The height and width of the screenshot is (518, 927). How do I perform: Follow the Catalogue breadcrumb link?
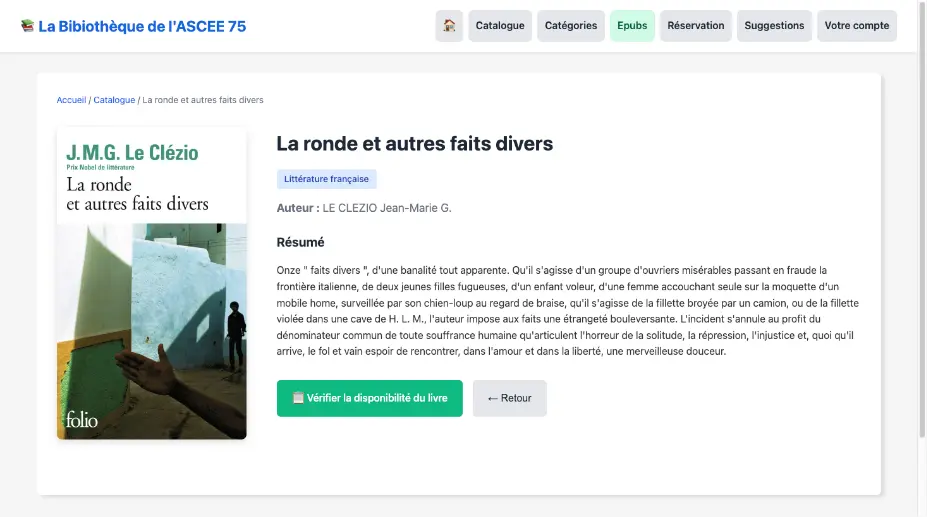point(114,100)
